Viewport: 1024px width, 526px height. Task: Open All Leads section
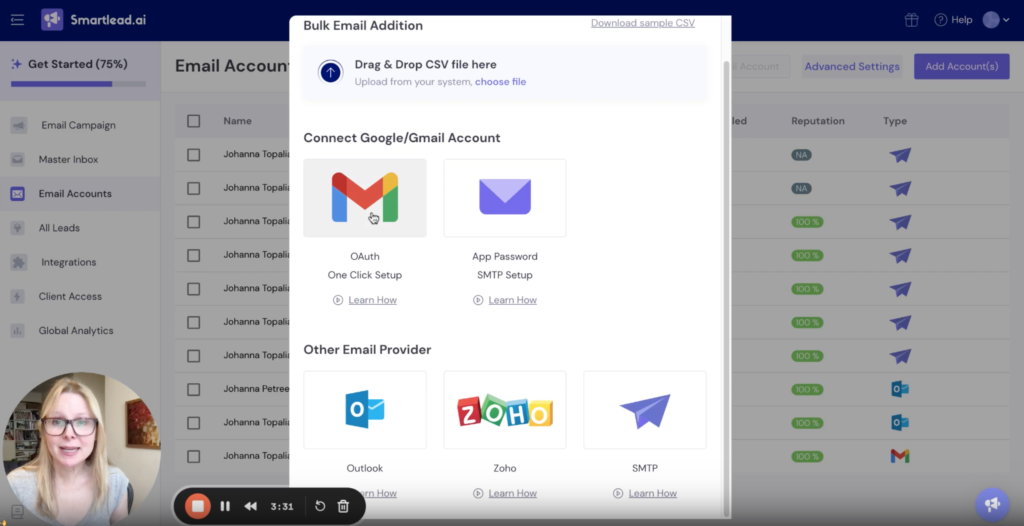[x=59, y=228]
